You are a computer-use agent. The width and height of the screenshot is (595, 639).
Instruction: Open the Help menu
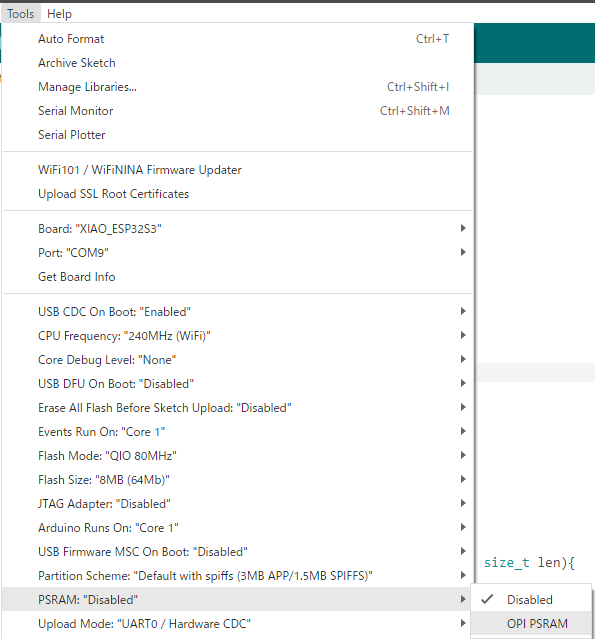click(x=60, y=14)
